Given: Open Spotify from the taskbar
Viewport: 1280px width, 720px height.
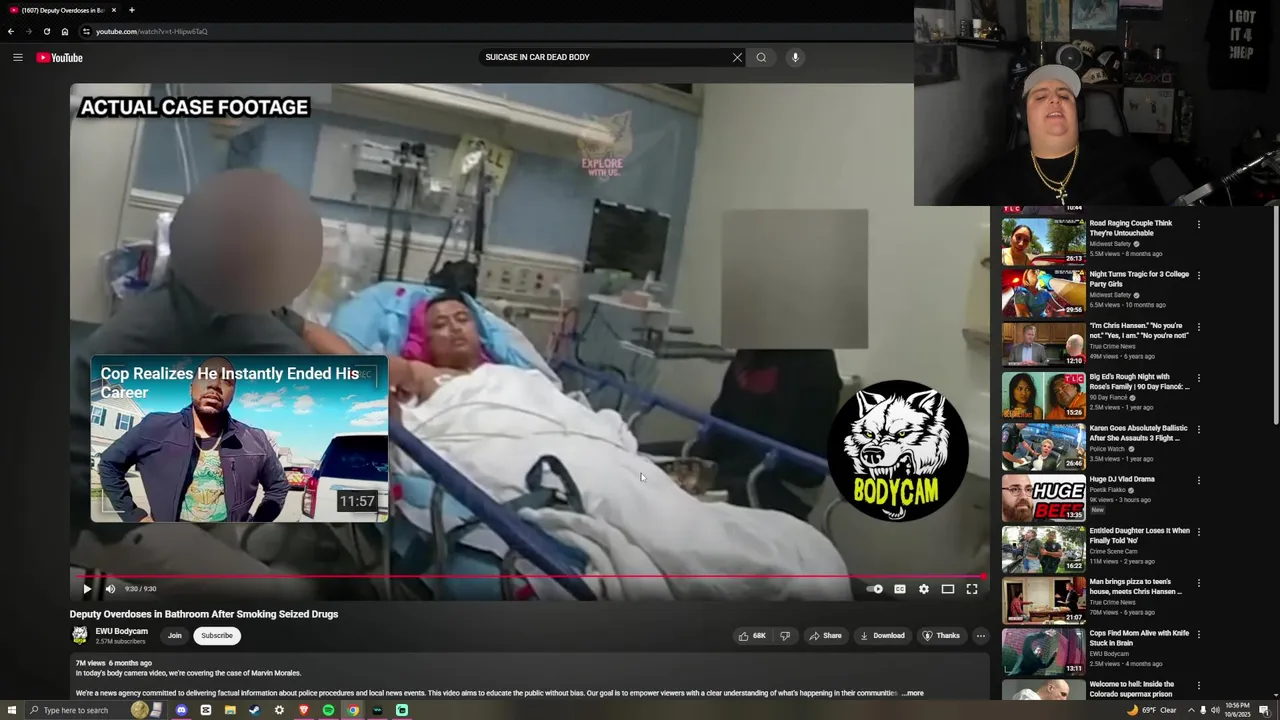Looking at the screenshot, I should [x=328, y=710].
